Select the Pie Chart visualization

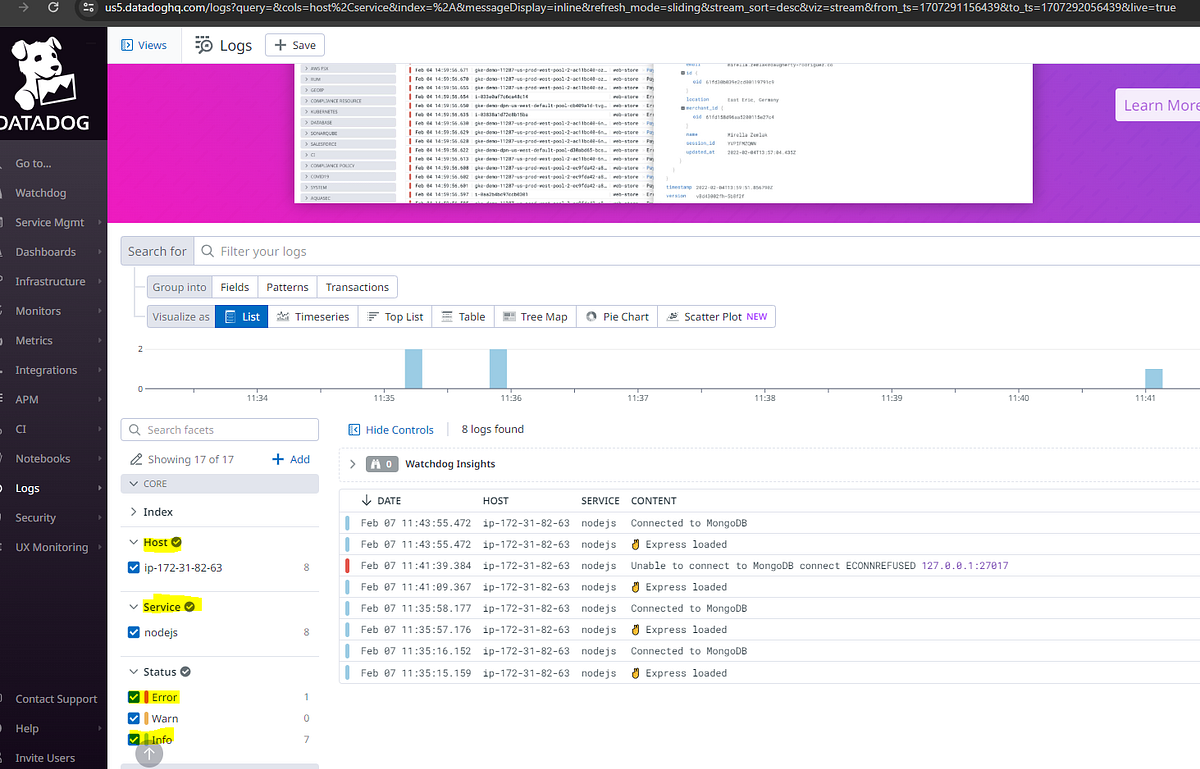point(617,316)
